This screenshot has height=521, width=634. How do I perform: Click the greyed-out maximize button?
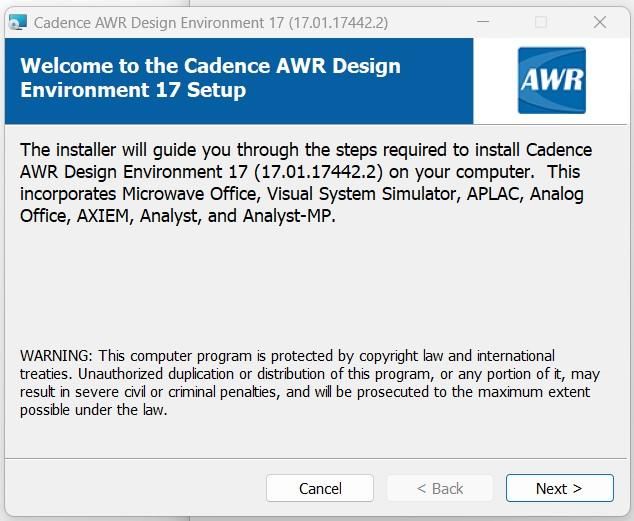541,22
